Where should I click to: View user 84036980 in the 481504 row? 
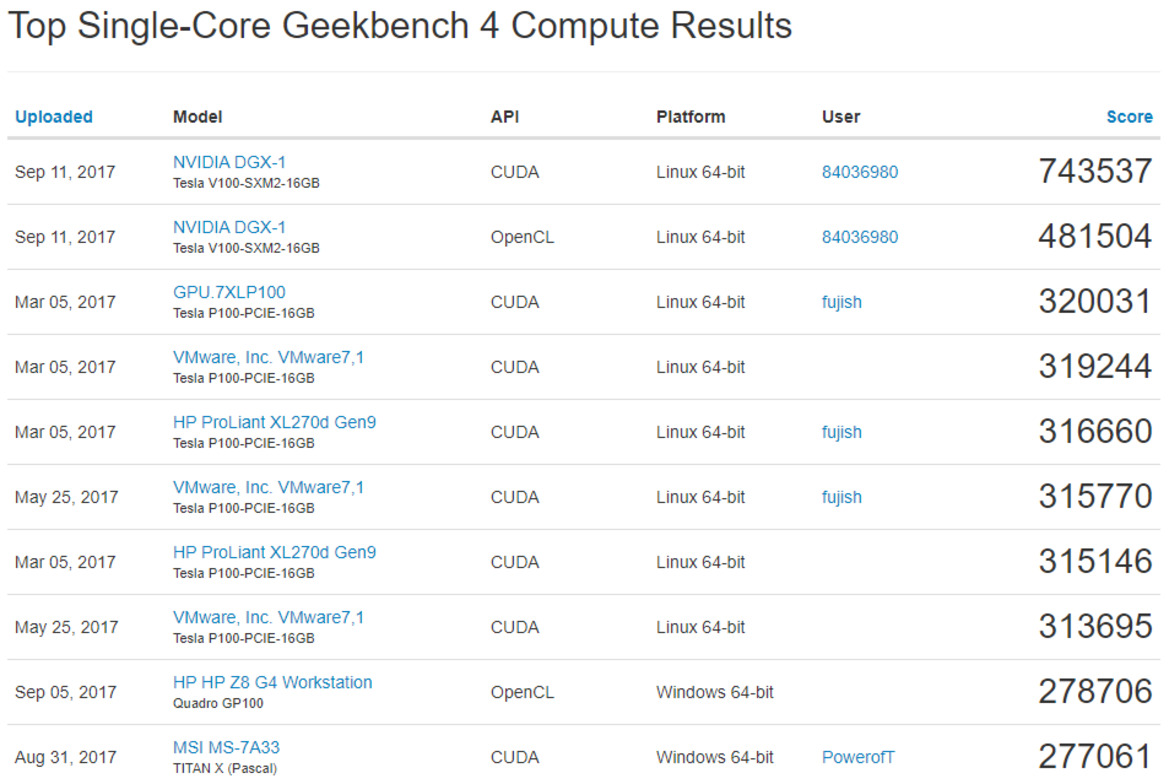(x=860, y=237)
